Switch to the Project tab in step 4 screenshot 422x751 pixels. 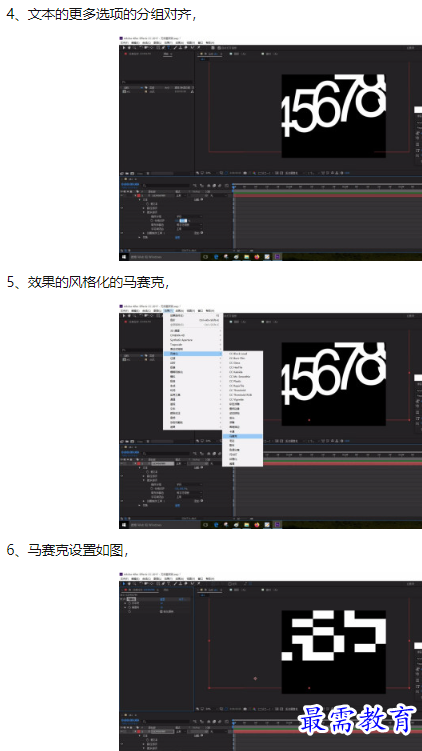pos(168,54)
